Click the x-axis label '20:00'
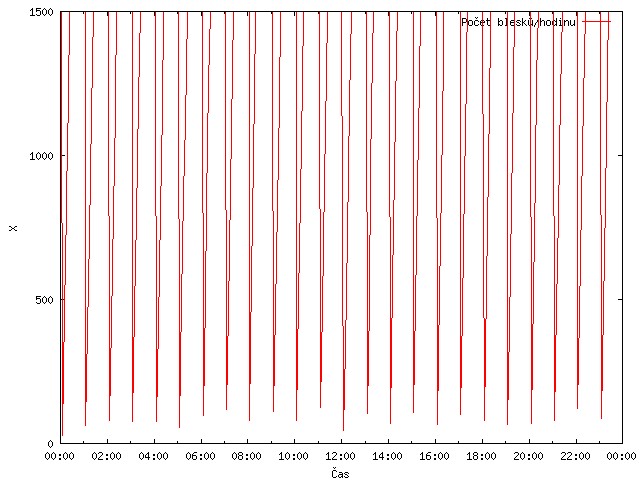This screenshot has height=480, width=640. click(x=529, y=456)
